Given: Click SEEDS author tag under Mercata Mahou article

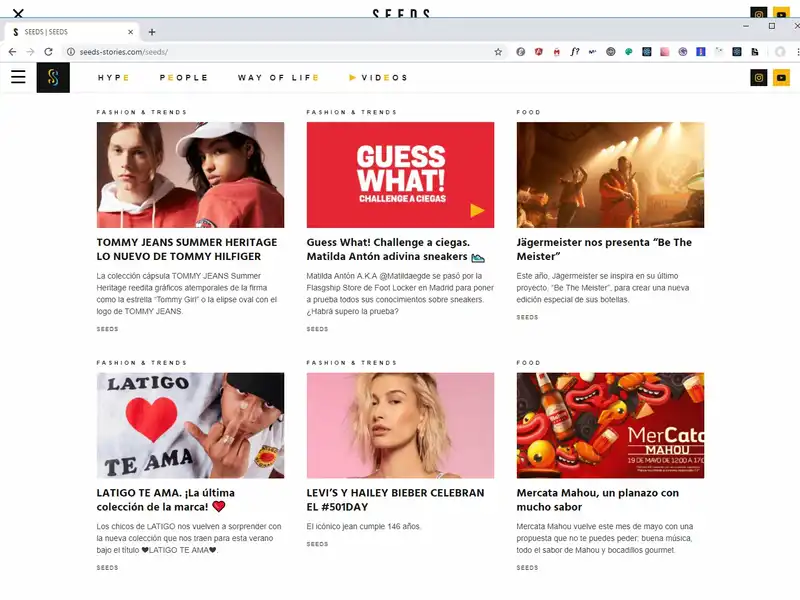Looking at the screenshot, I should [527, 568].
